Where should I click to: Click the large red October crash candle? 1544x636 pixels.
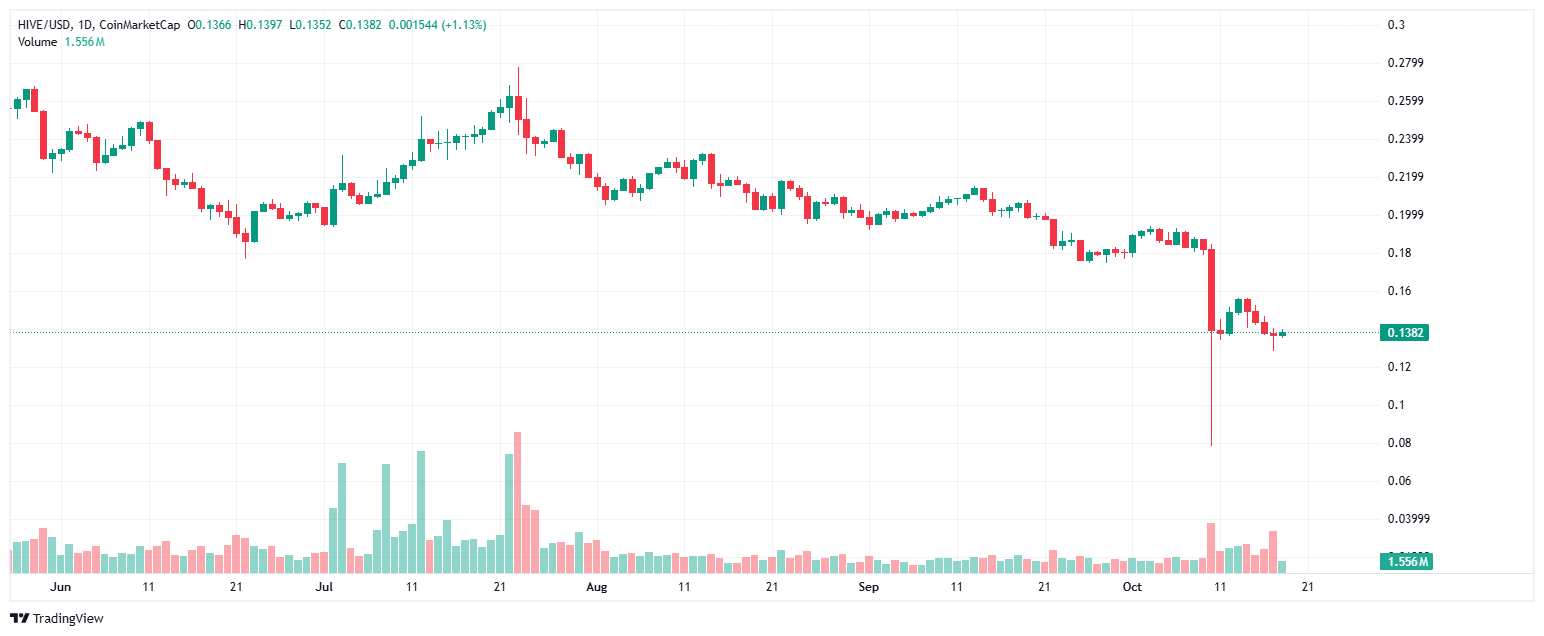coord(1211,290)
